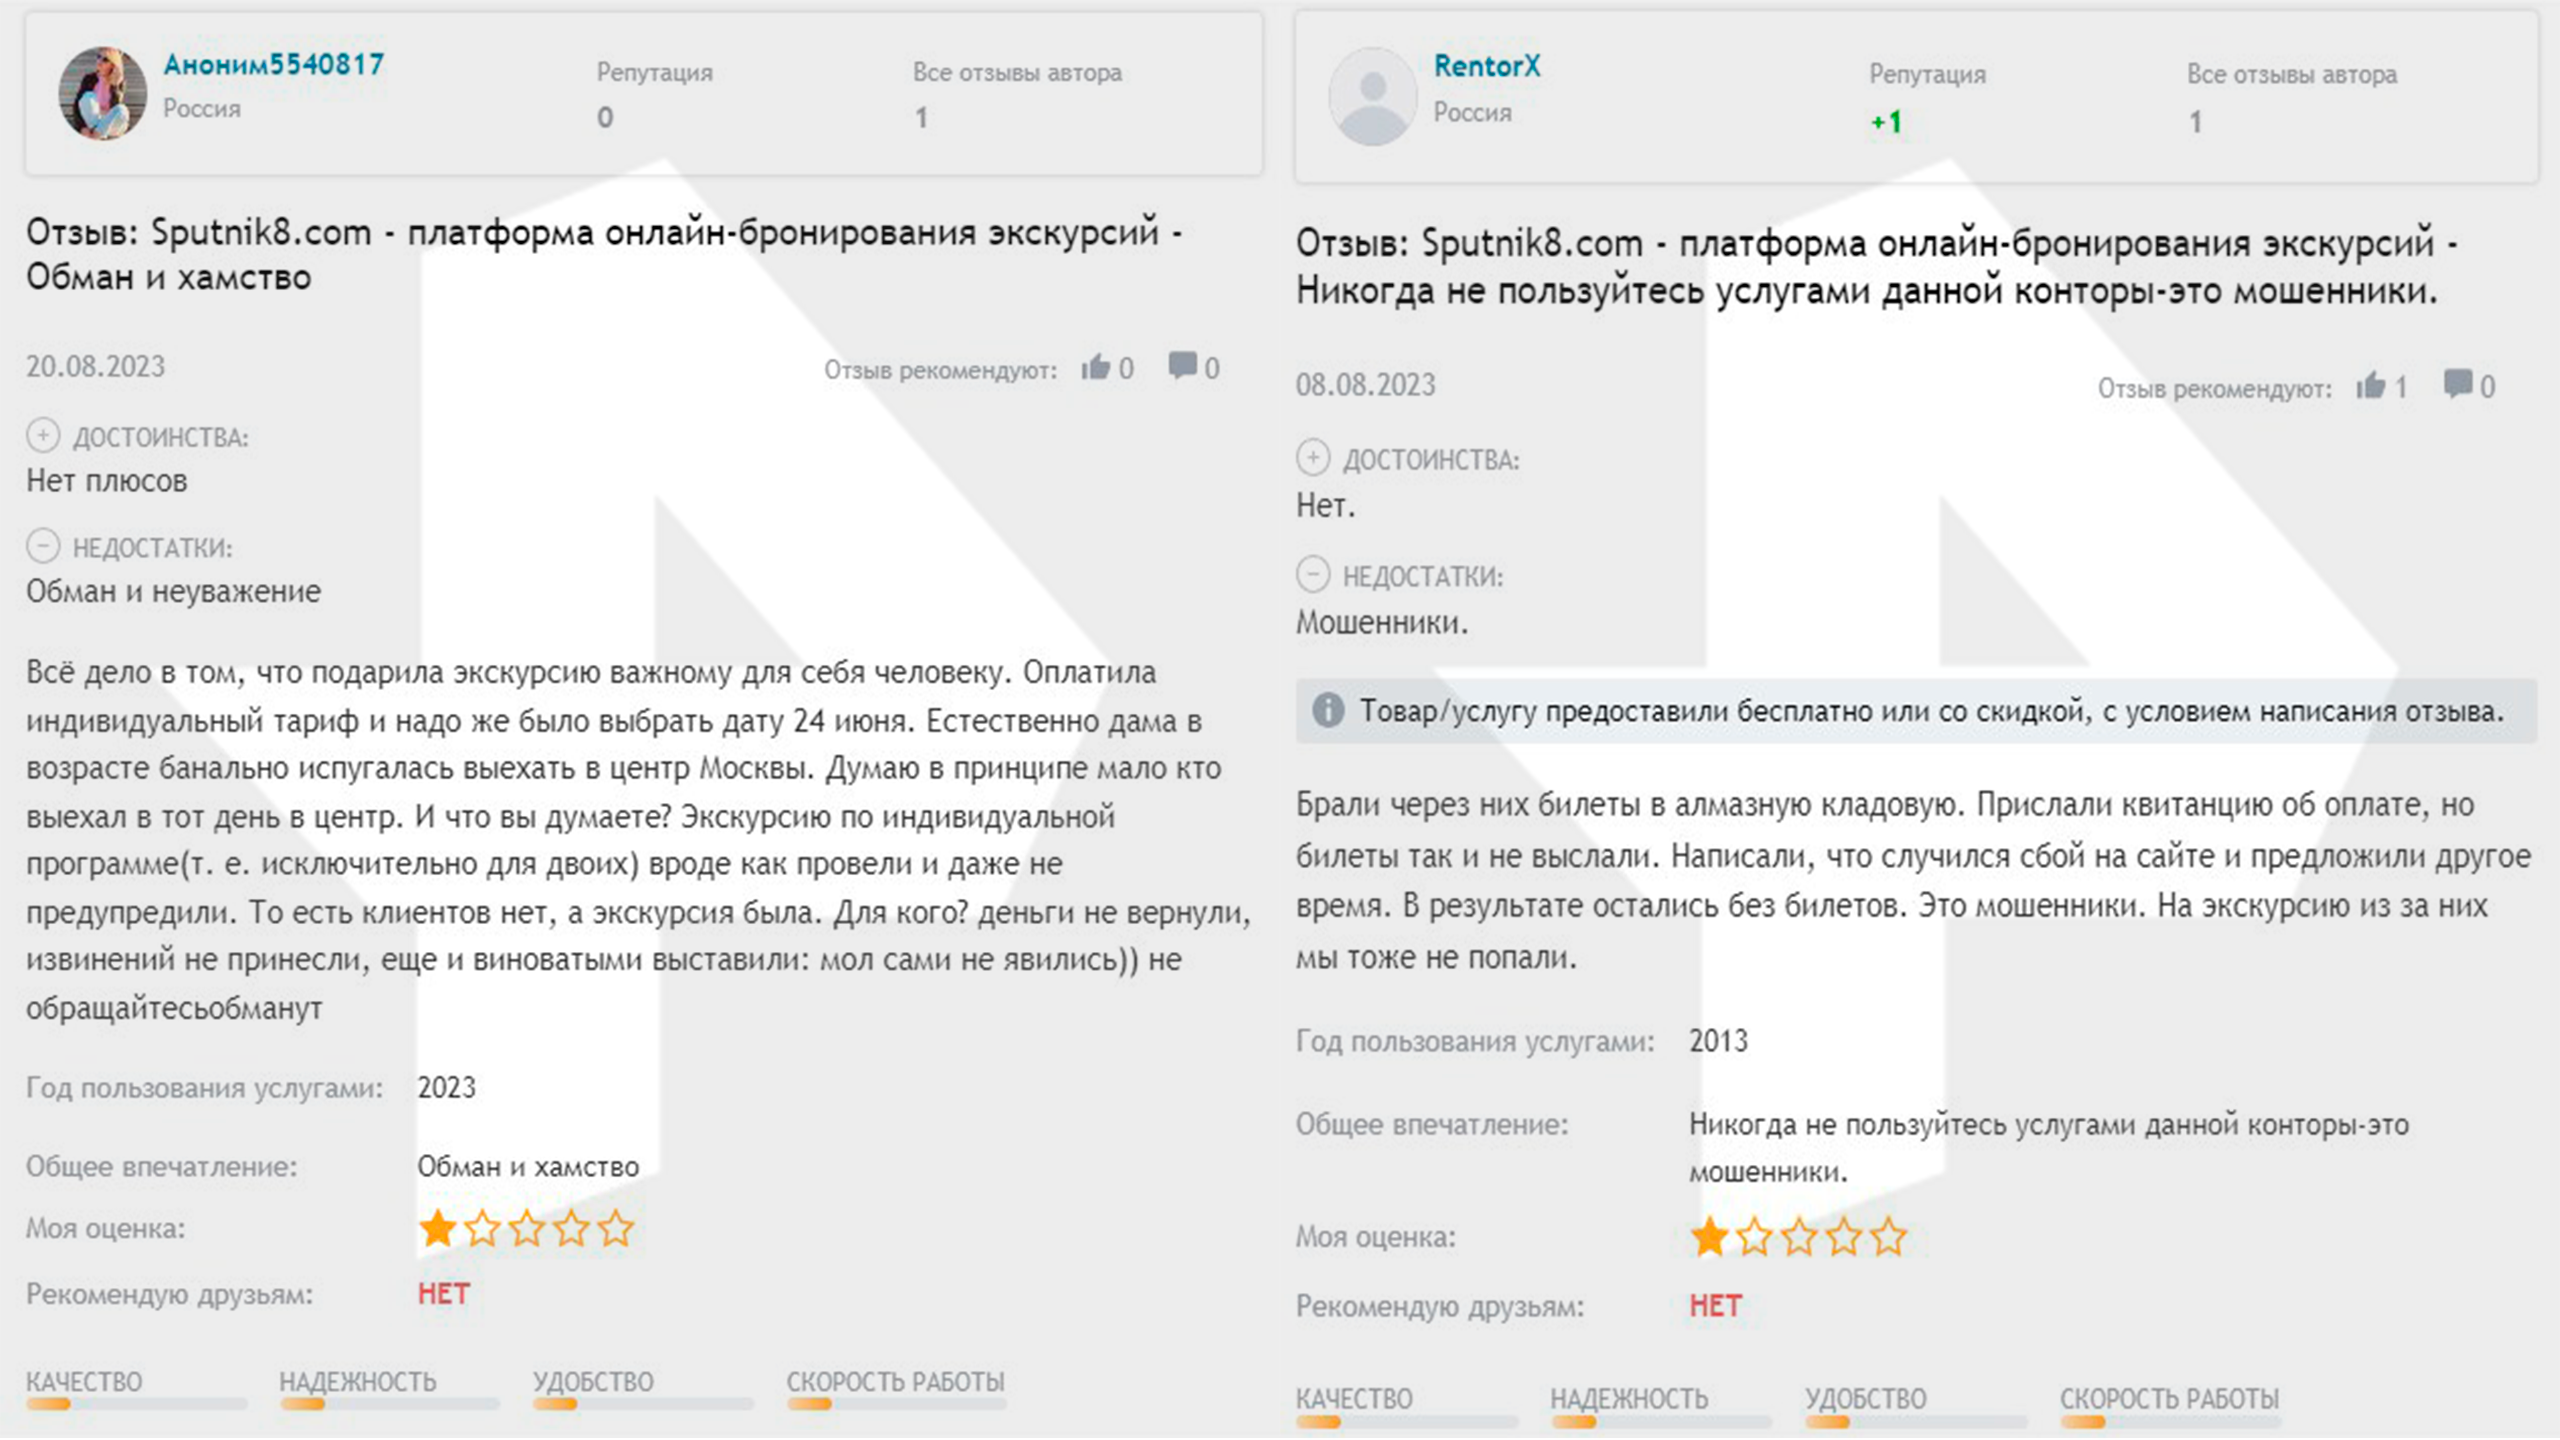
Task: Click 'Все отзывы автора' count for RentorX
Action: click(2195, 122)
